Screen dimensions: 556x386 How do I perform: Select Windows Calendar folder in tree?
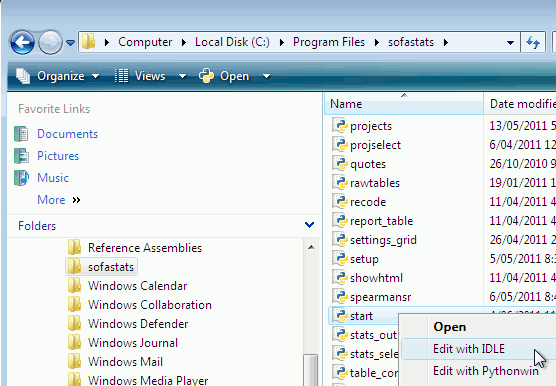click(x=127, y=286)
